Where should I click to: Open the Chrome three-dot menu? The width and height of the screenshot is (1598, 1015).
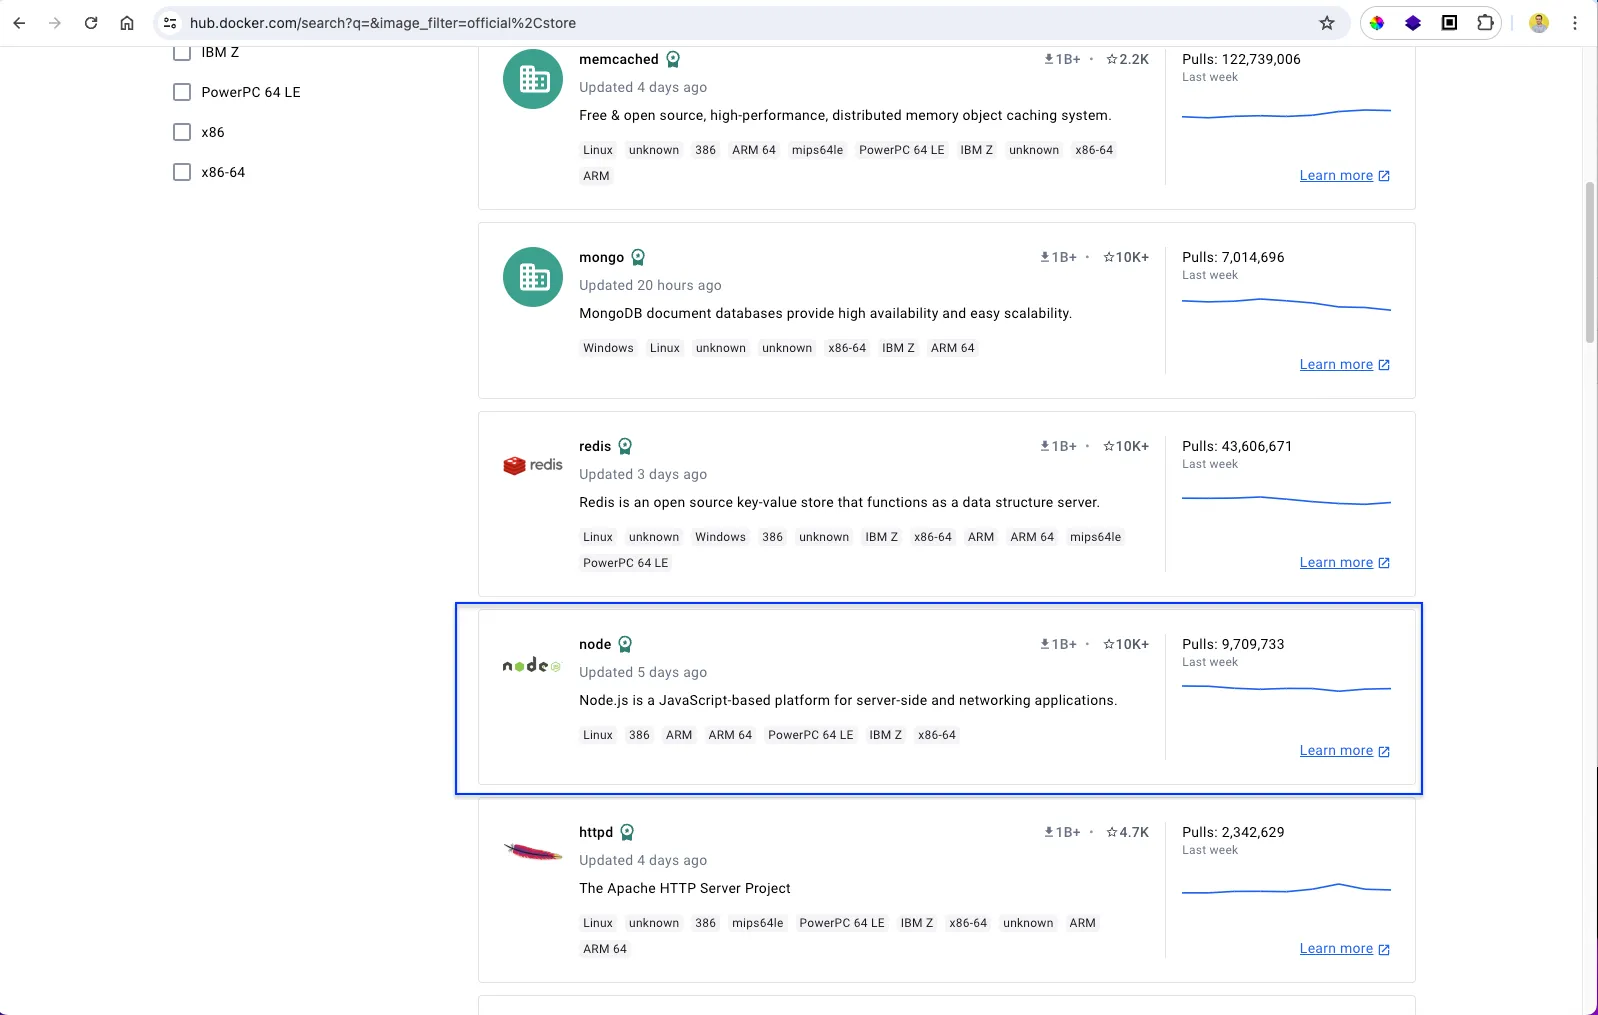click(x=1575, y=23)
